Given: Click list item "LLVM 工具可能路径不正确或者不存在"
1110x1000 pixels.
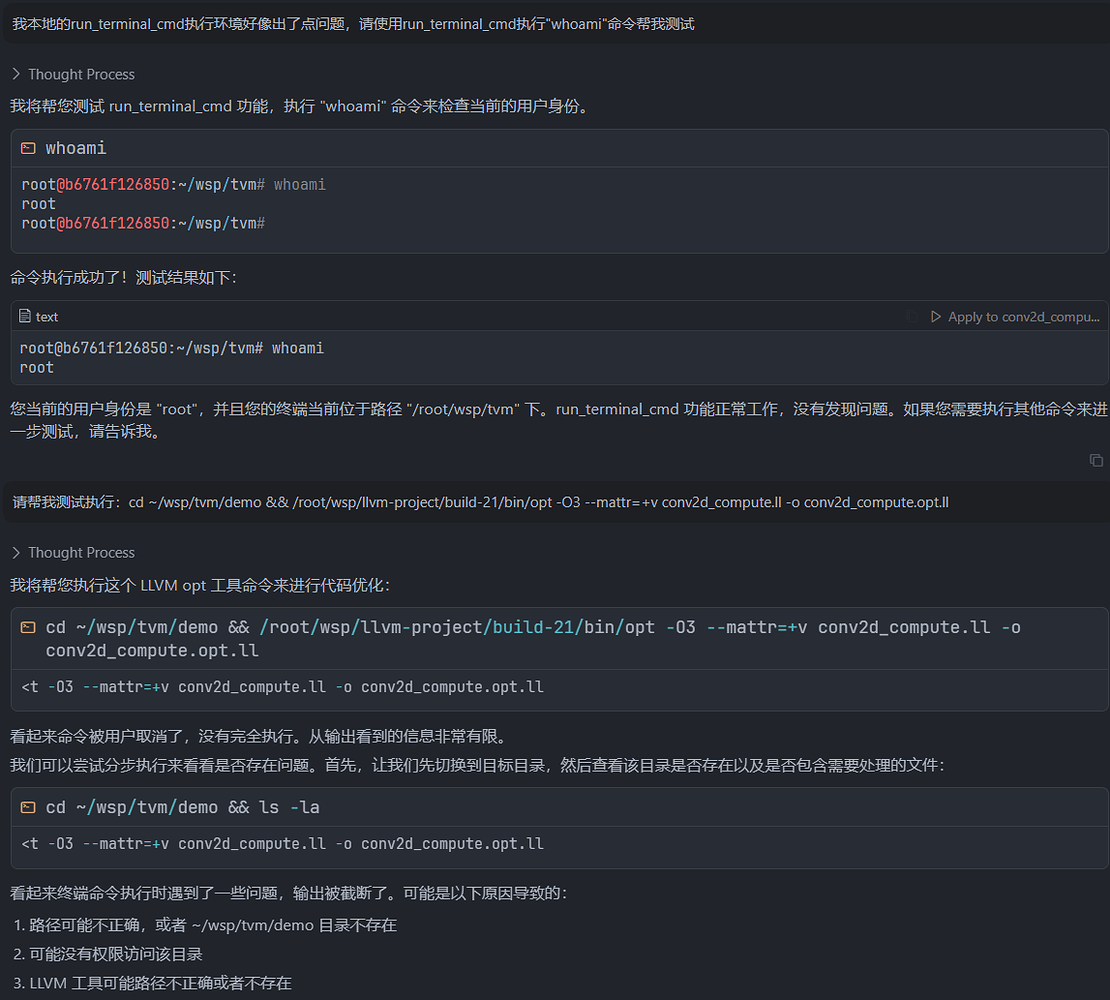Looking at the screenshot, I should (152, 984).
